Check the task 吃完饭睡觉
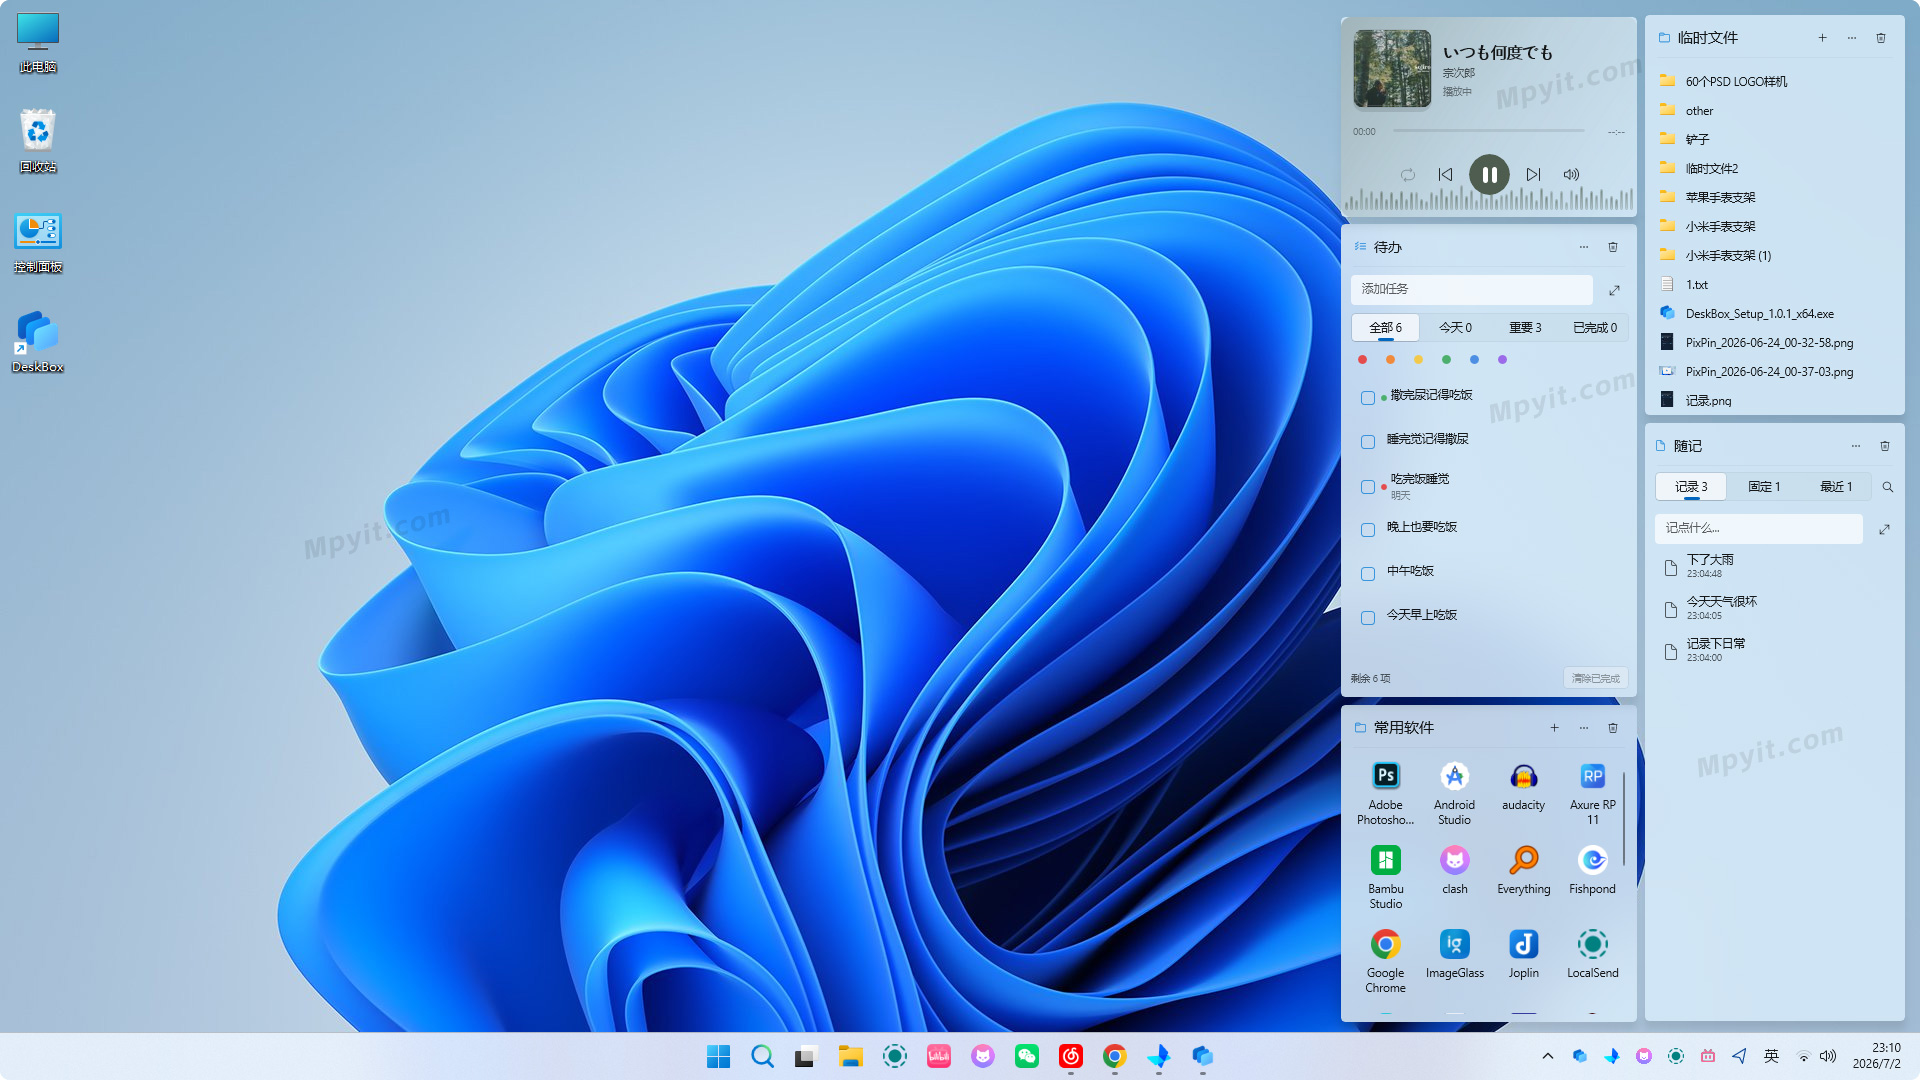This screenshot has width=1920, height=1080. (1368, 487)
